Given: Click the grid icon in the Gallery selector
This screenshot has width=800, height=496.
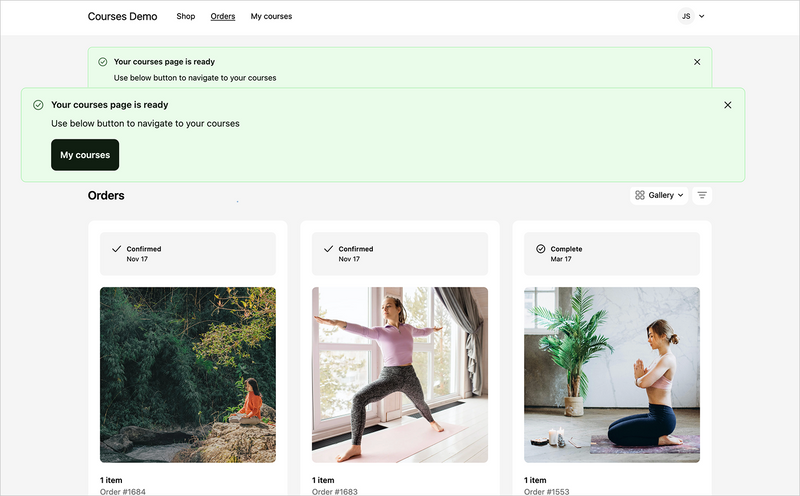Looking at the screenshot, I should tap(640, 195).
